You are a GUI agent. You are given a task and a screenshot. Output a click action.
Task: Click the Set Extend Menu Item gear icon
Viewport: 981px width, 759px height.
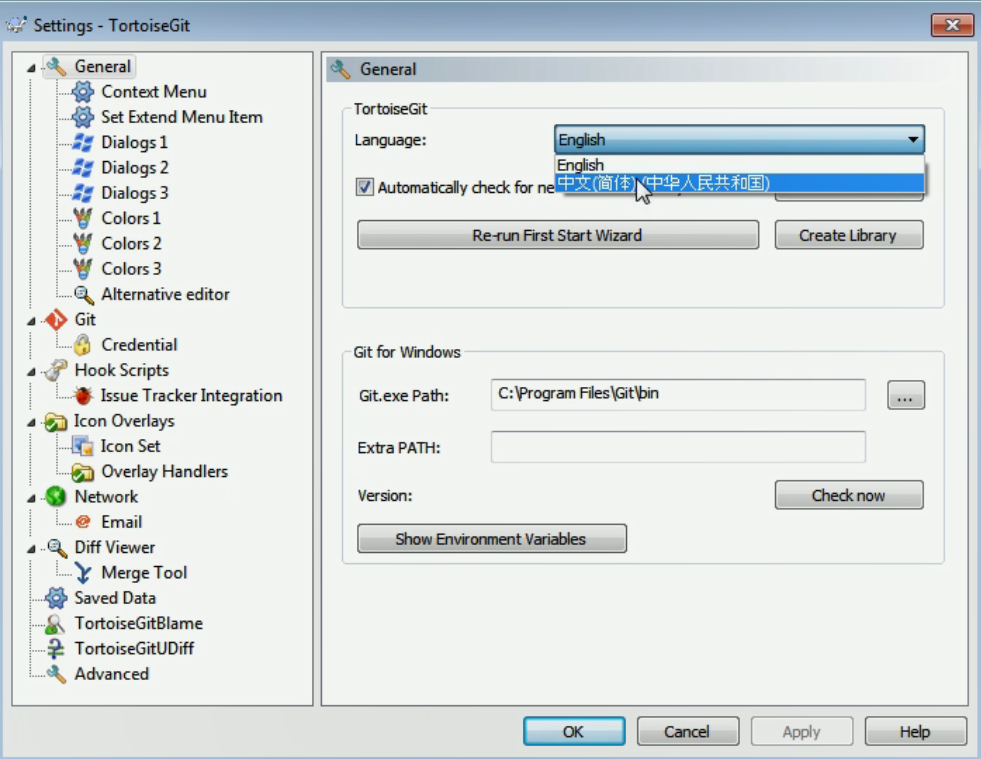pyautogui.click(x=83, y=117)
